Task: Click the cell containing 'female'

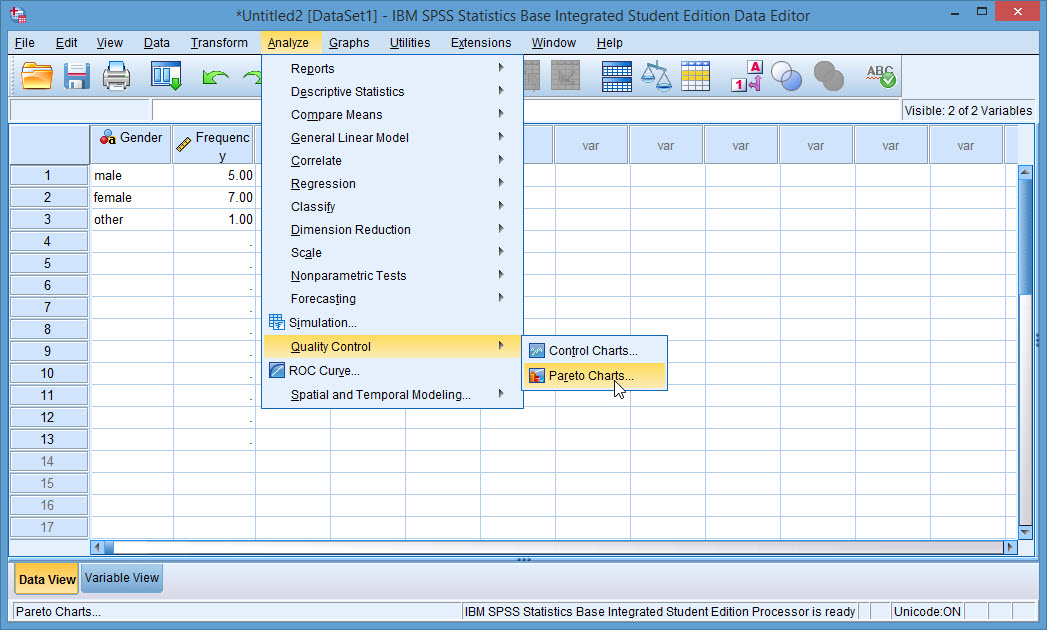Action: pyautogui.click(x=132, y=197)
